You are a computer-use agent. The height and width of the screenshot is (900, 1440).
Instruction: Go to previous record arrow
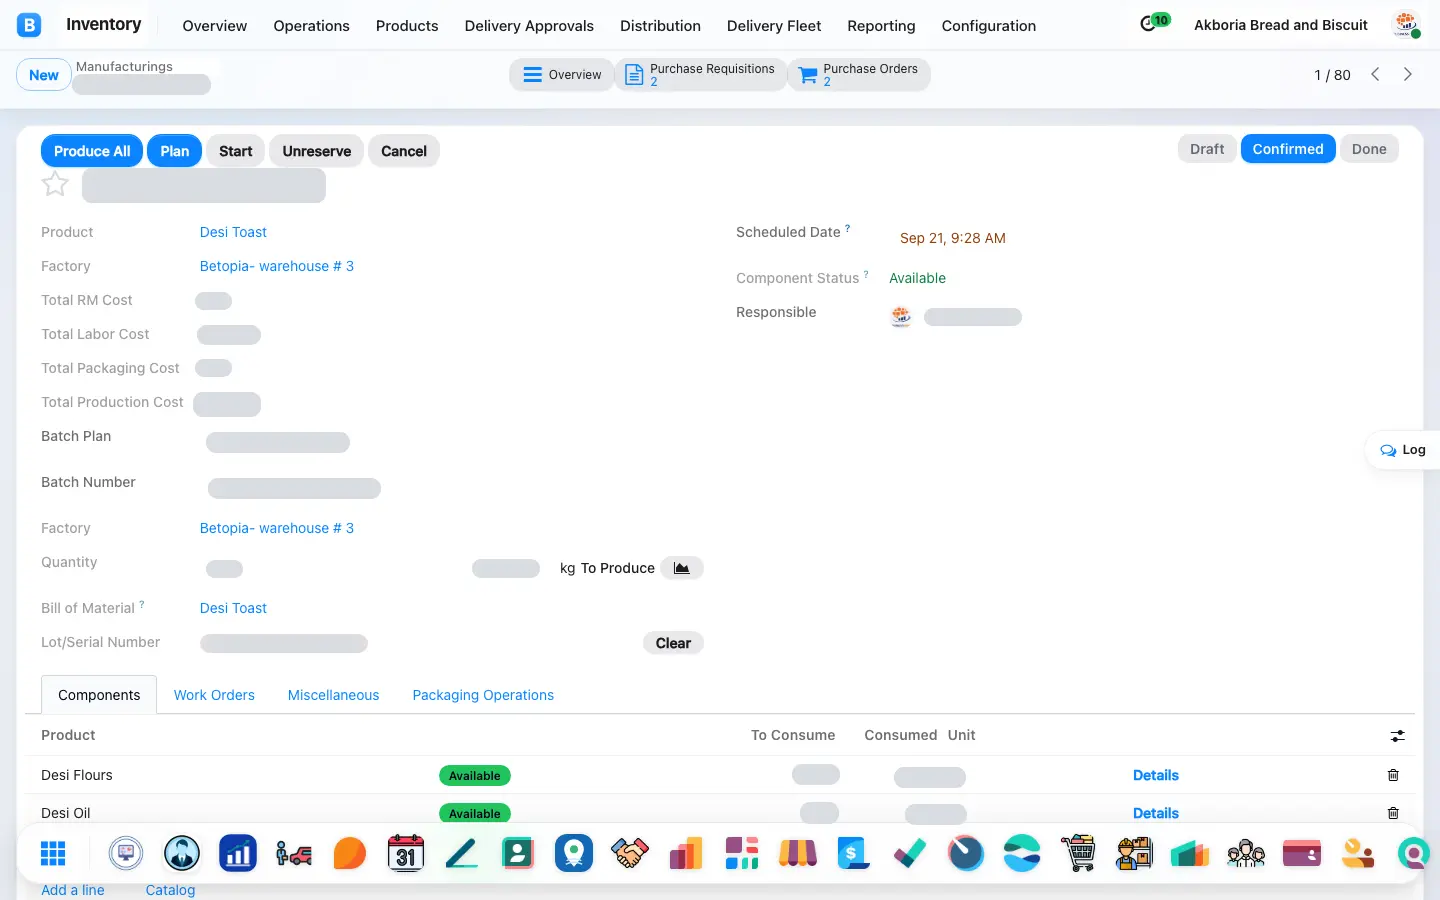click(1375, 74)
